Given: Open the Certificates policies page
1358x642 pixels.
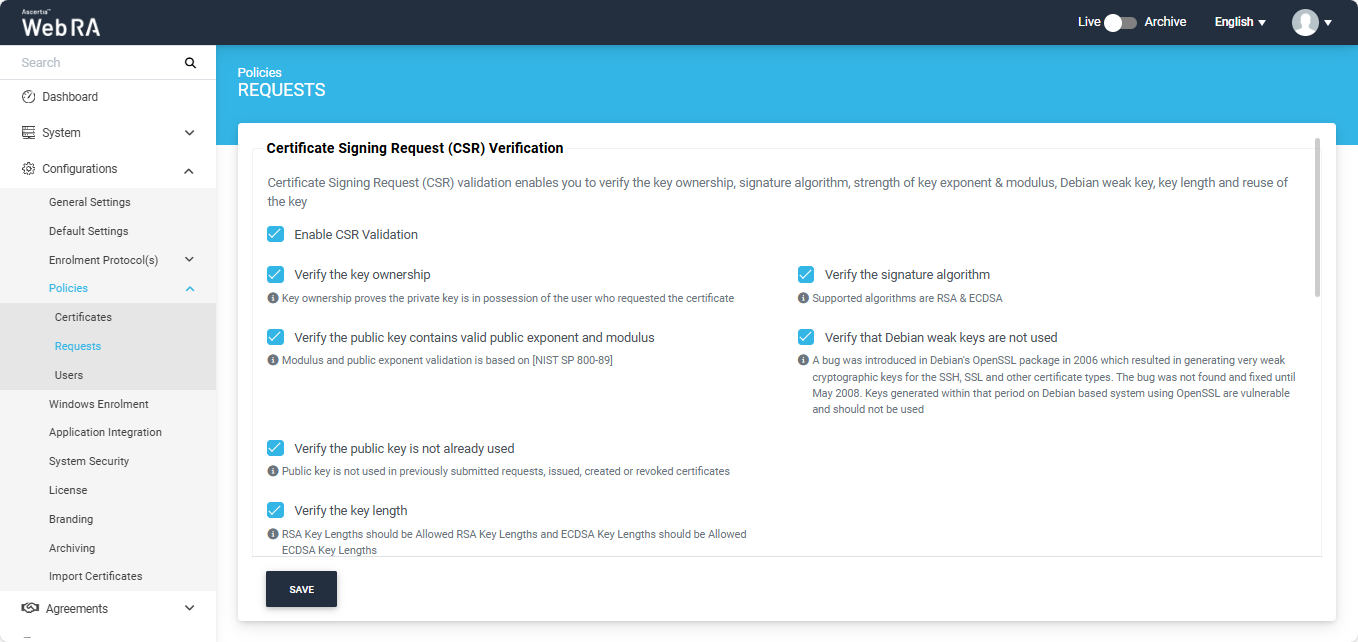Looking at the screenshot, I should click(x=83, y=317).
